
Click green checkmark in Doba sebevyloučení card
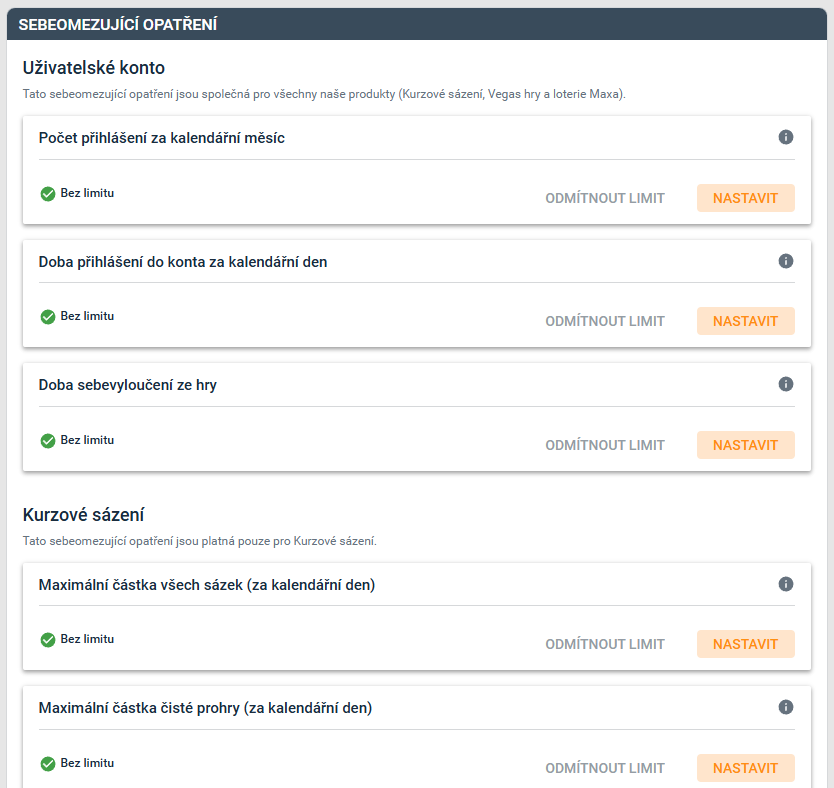coord(48,441)
